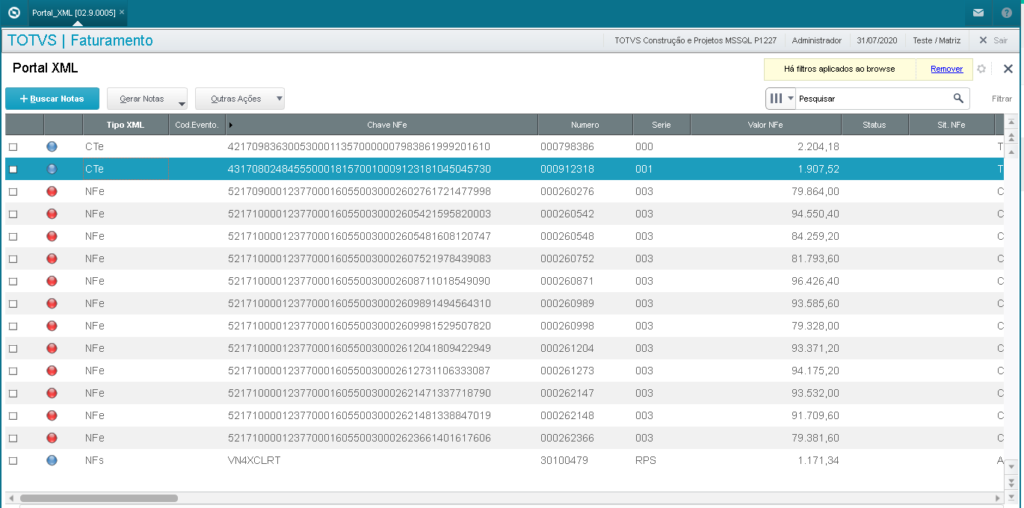
Task: Click the 31/07/2020 date label
Action: (877, 40)
